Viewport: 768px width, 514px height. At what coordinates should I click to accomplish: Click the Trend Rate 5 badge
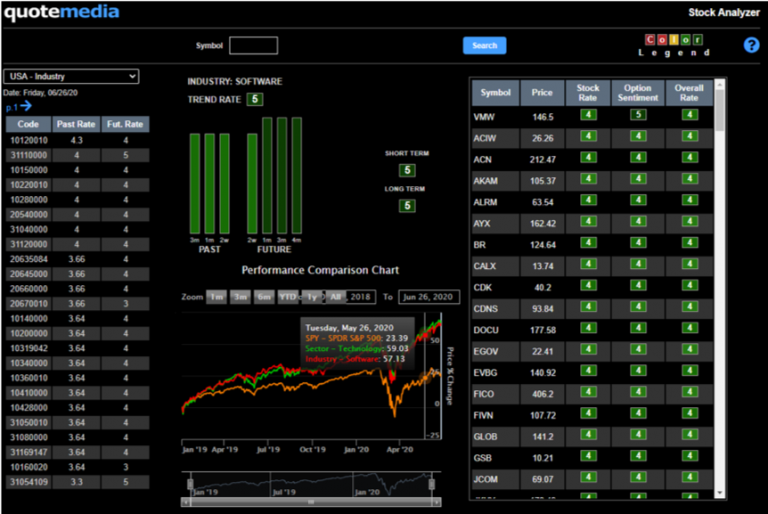click(x=255, y=99)
